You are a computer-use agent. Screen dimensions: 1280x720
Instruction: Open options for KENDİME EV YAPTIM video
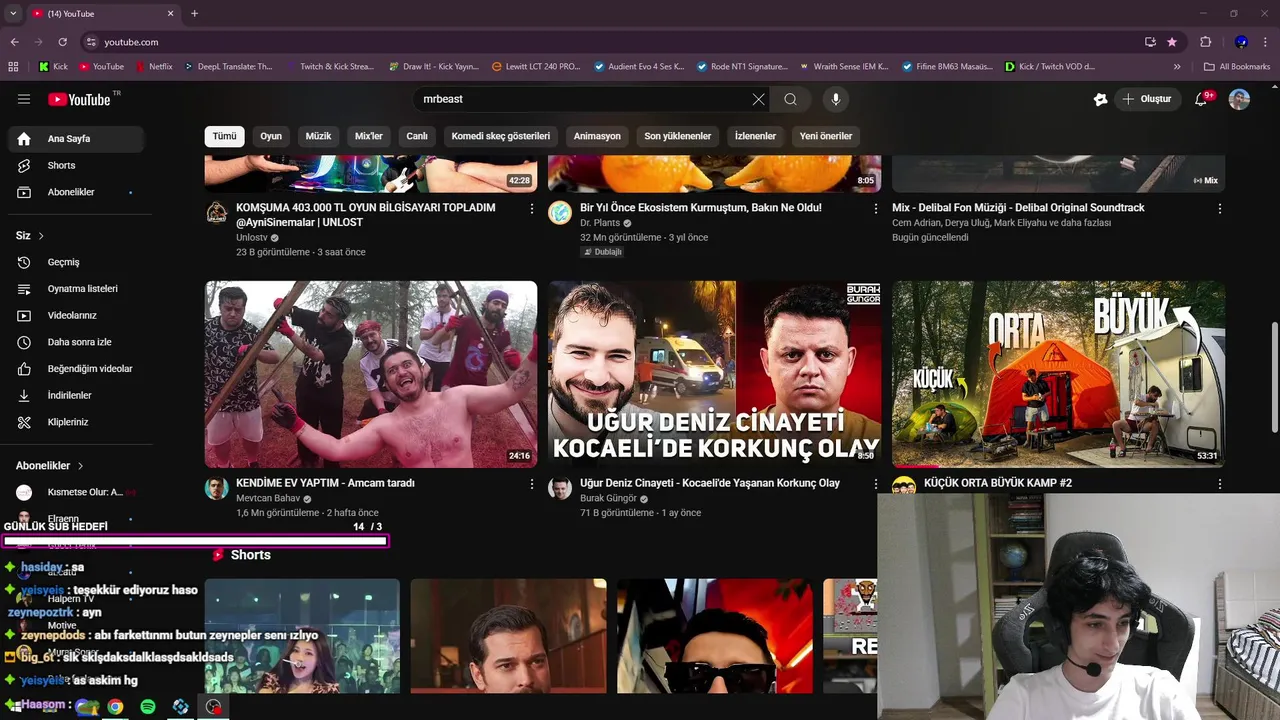532,484
